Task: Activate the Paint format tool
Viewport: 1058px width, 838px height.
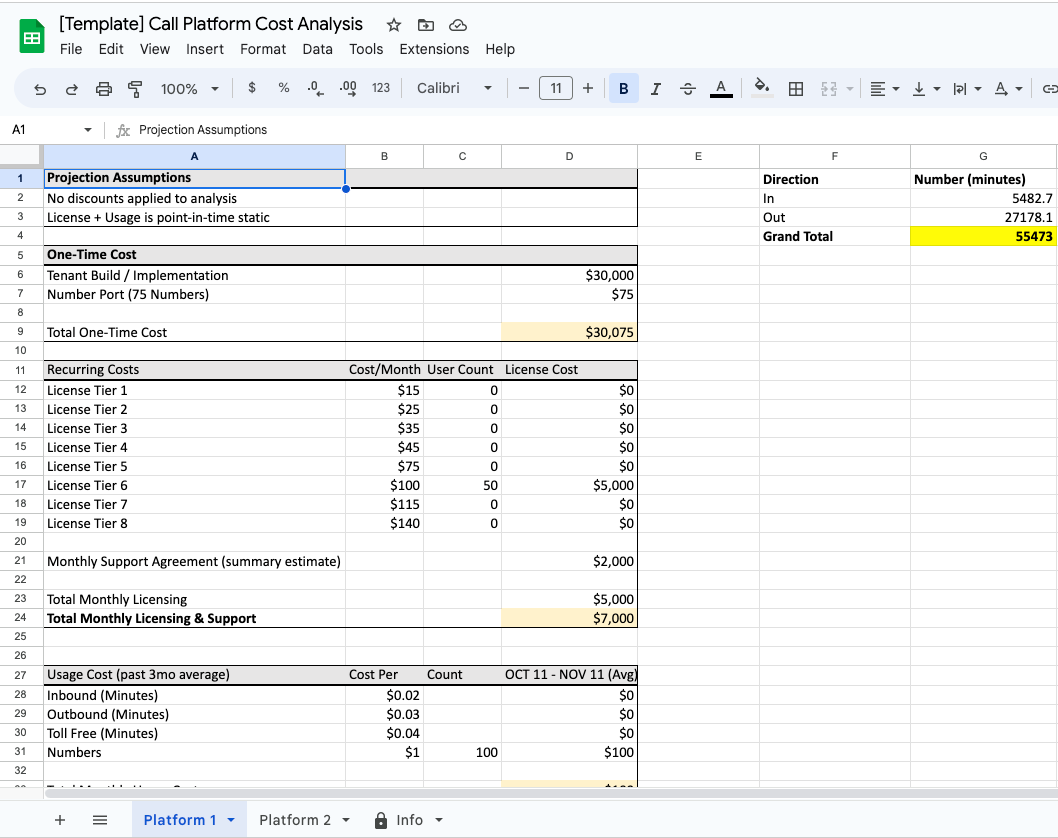Action: click(x=135, y=88)
